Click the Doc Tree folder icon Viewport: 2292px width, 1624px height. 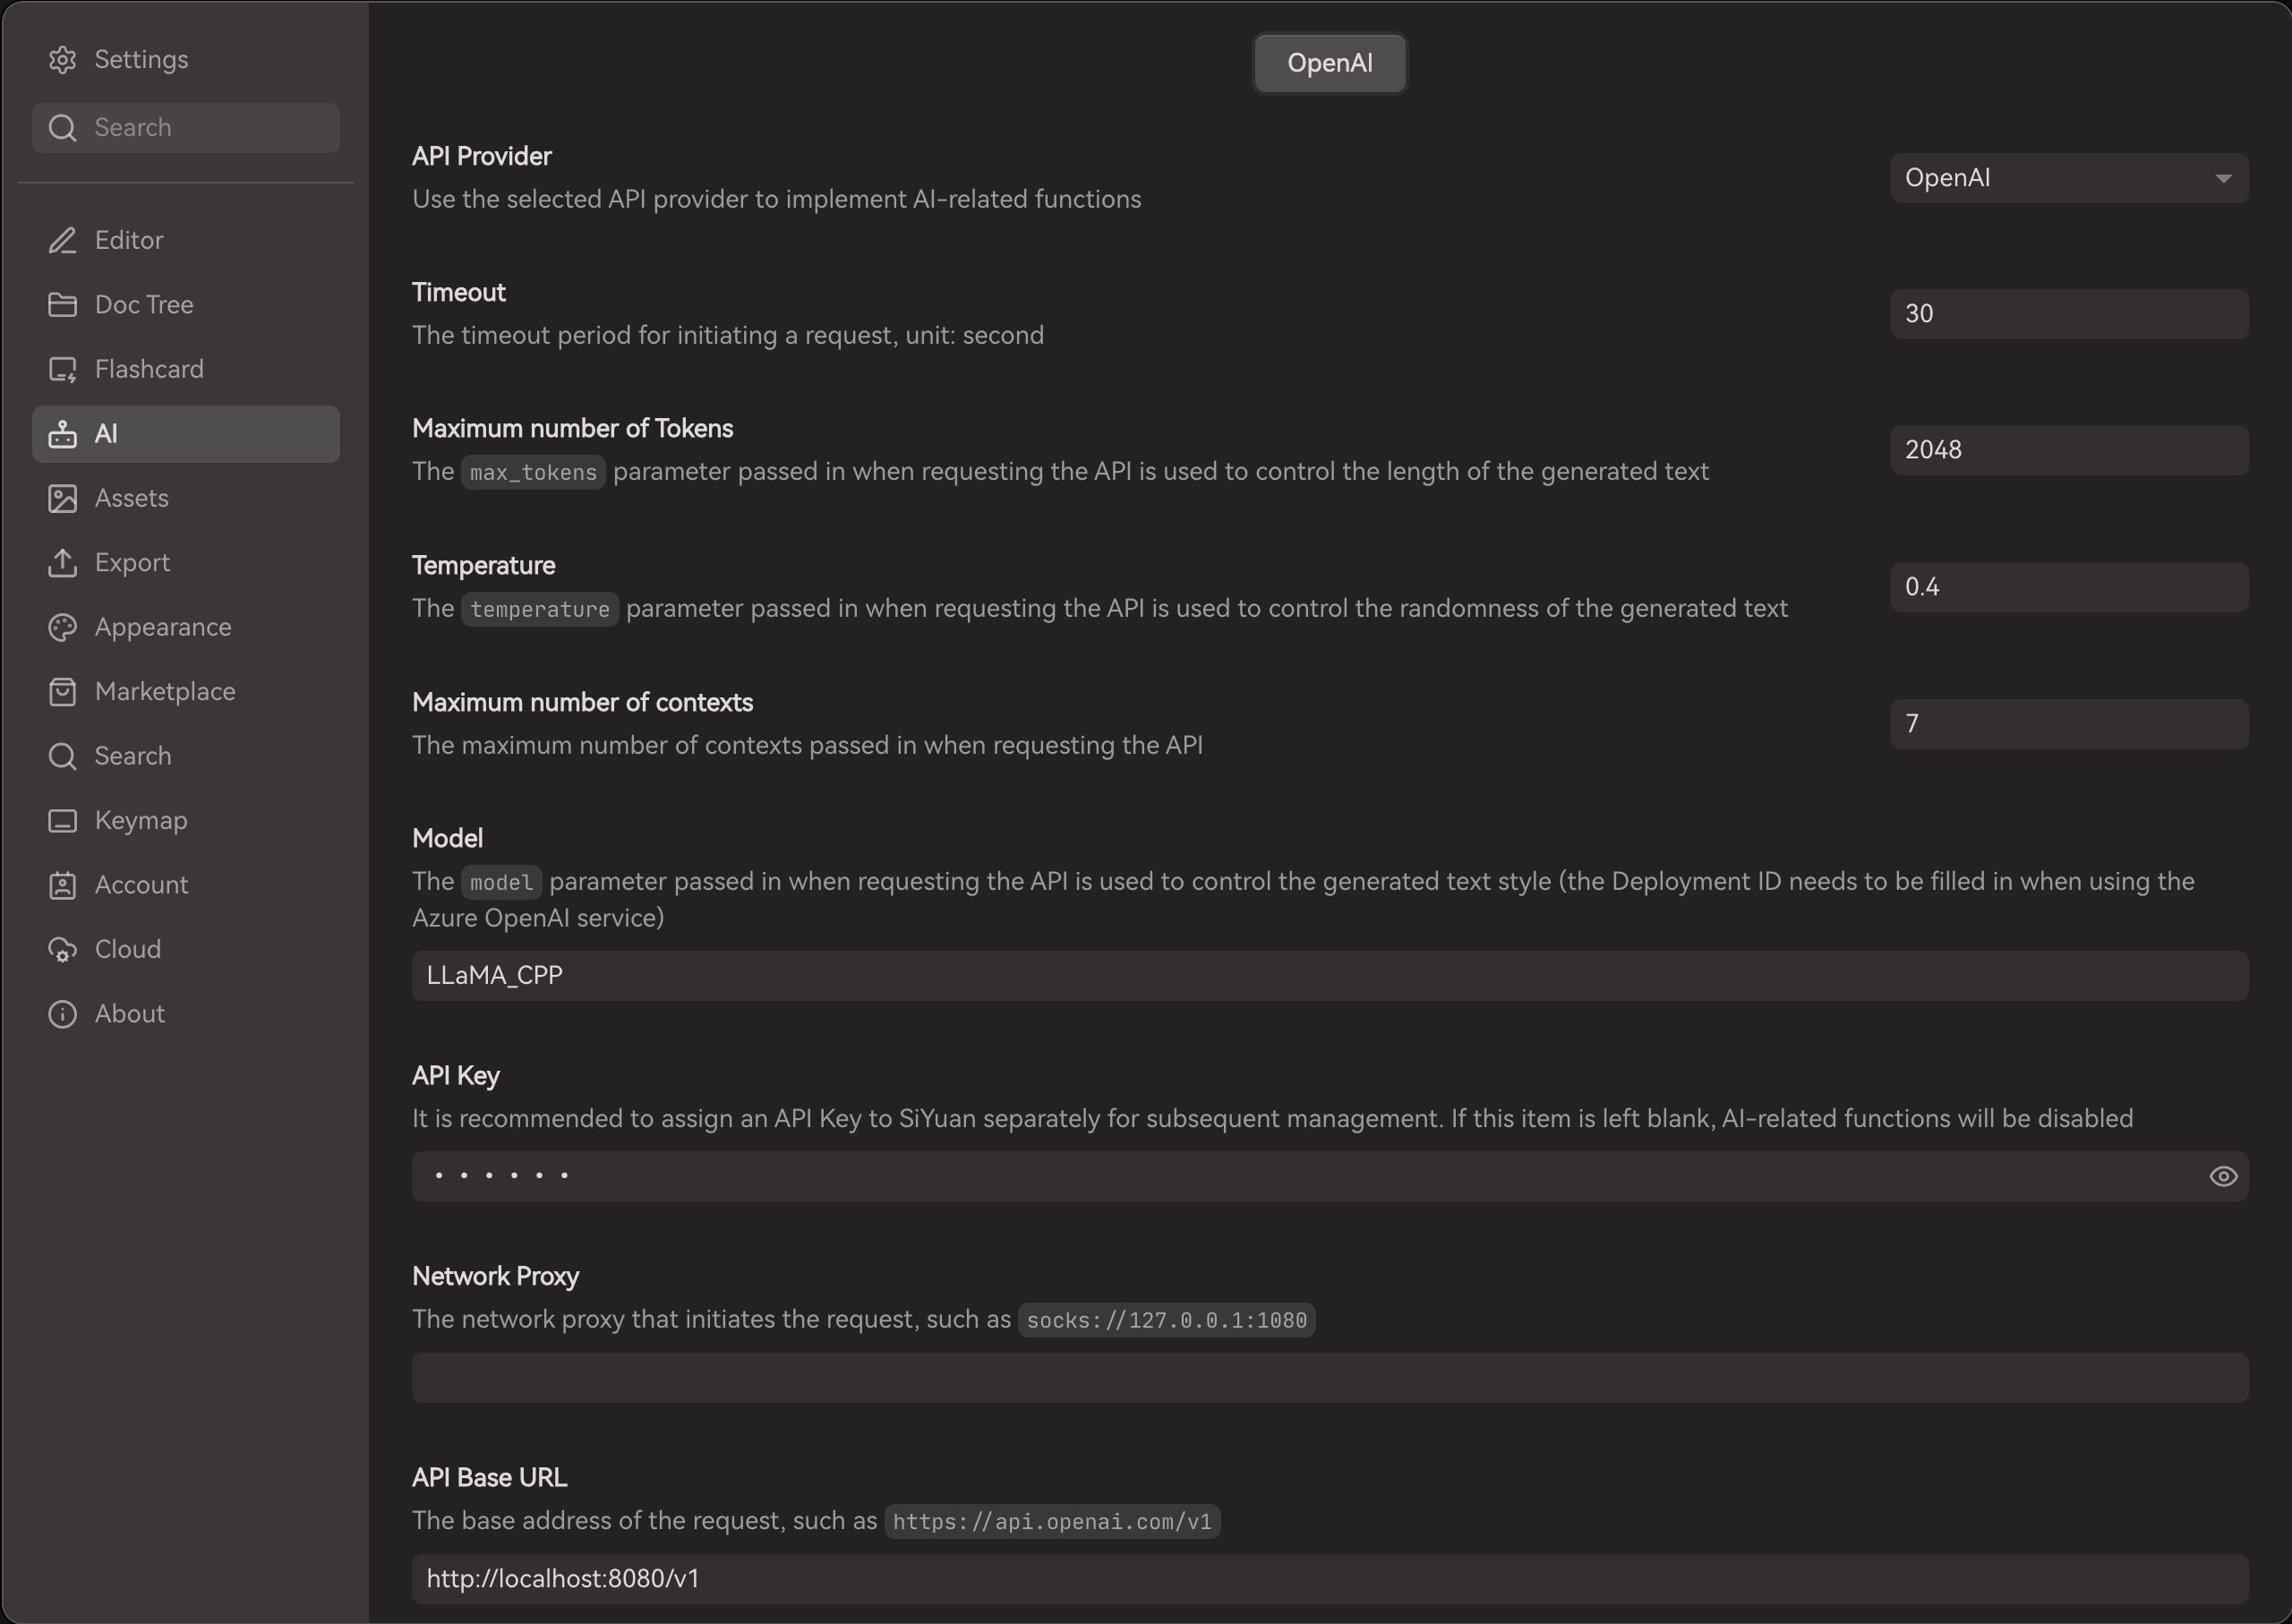pos(62,305)
